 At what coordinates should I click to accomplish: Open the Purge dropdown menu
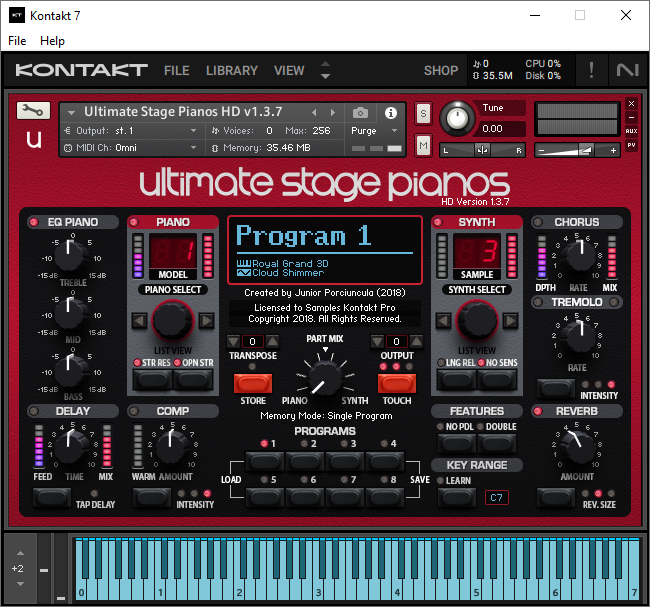(x=374, y=131)
